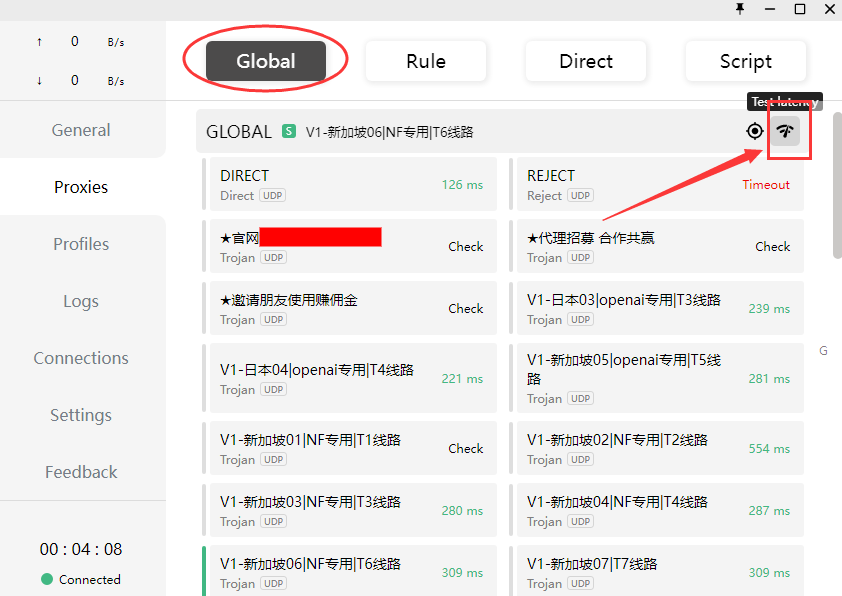Click Check on ★代理招募 合作共赢 node

(x=772, y=247)
